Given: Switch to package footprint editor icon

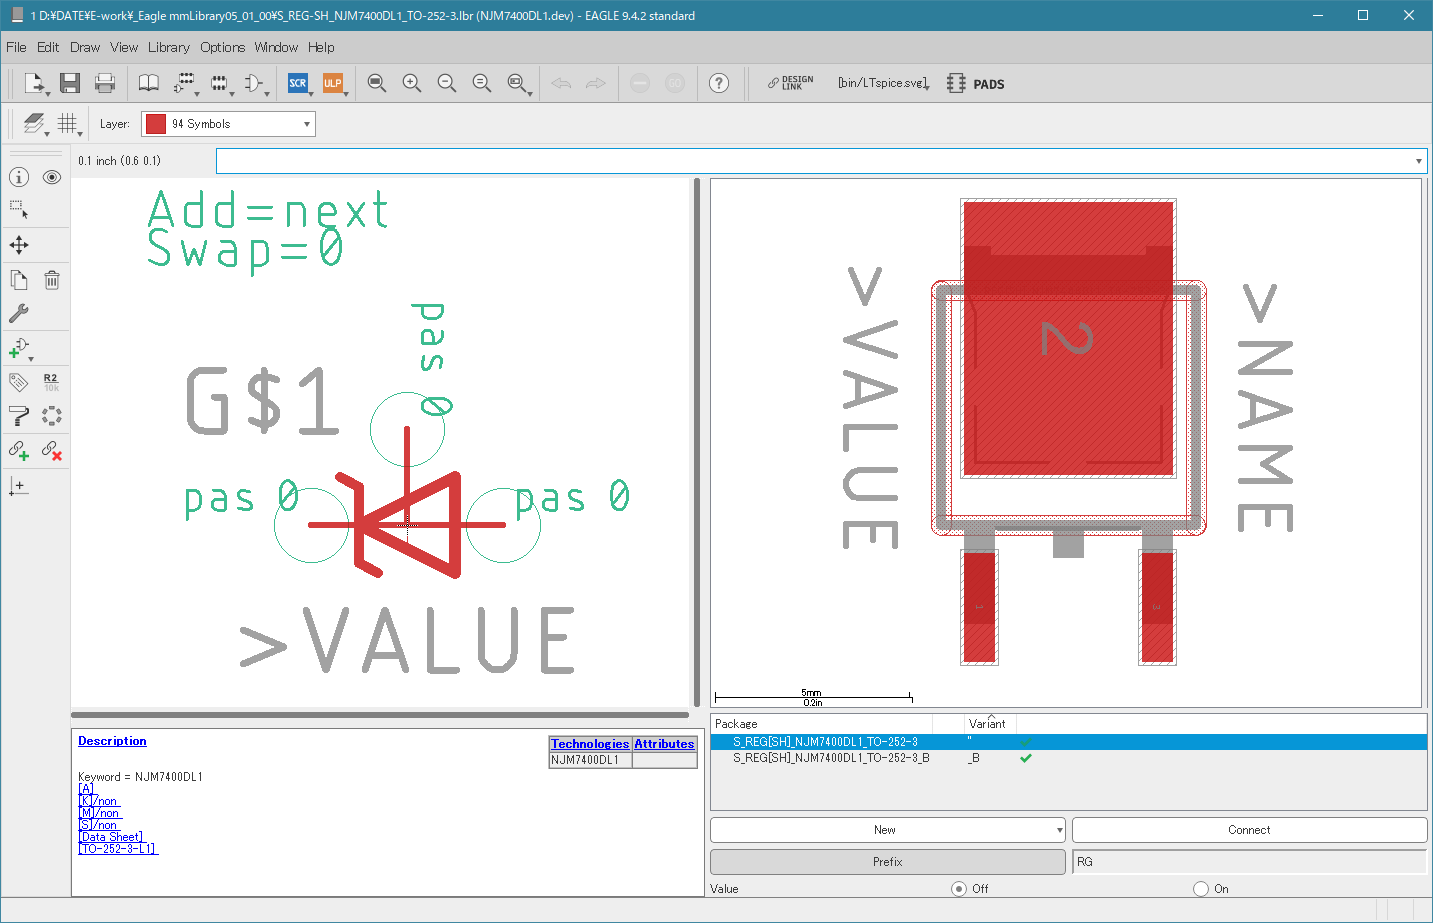Looking at the screenshot, I should (x=220, y=83).
